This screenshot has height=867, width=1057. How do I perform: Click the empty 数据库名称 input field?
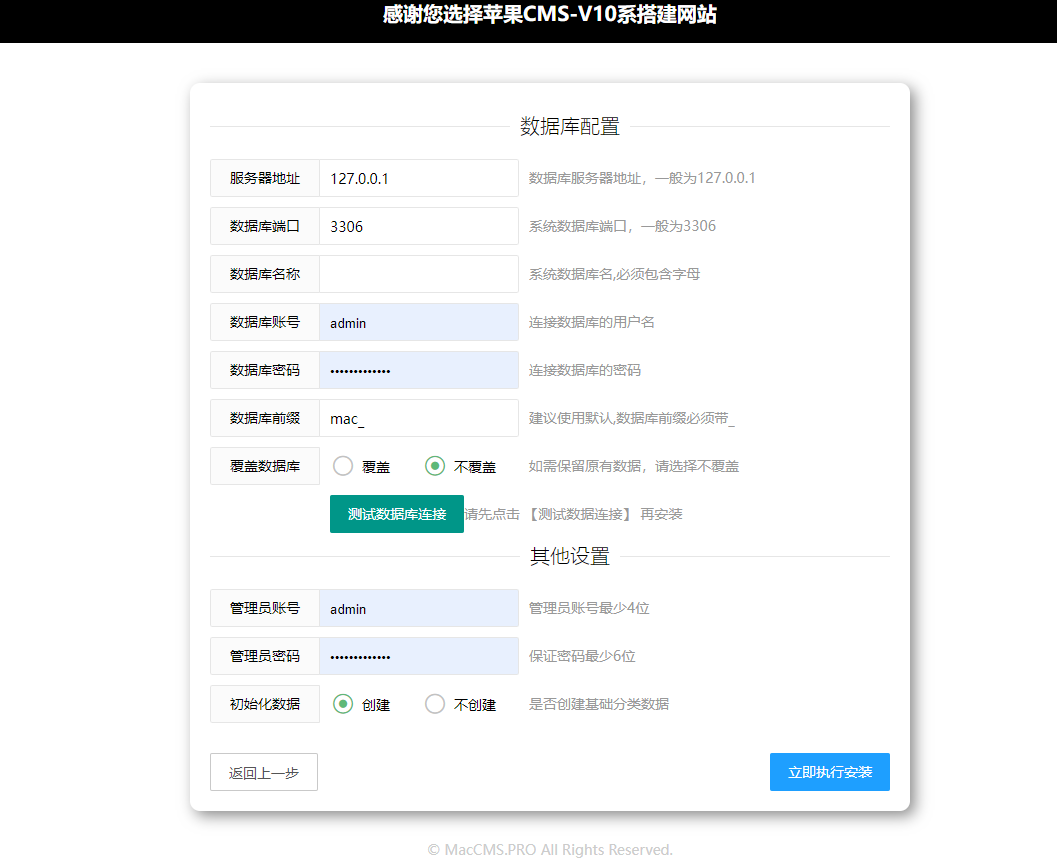tap(419, 274)
